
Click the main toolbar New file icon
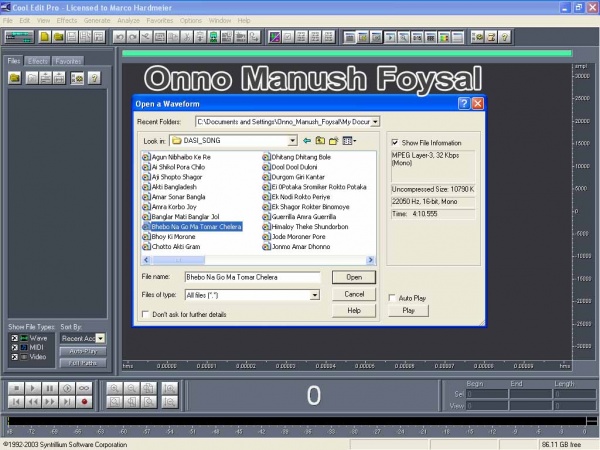tap(45, 37)
